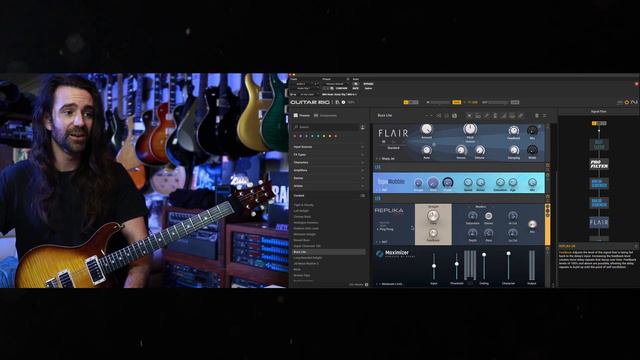The height and width of the screenshot is (360, 640).
Task: Toggle the Limit button in the header
Action: tap(515, 102)
